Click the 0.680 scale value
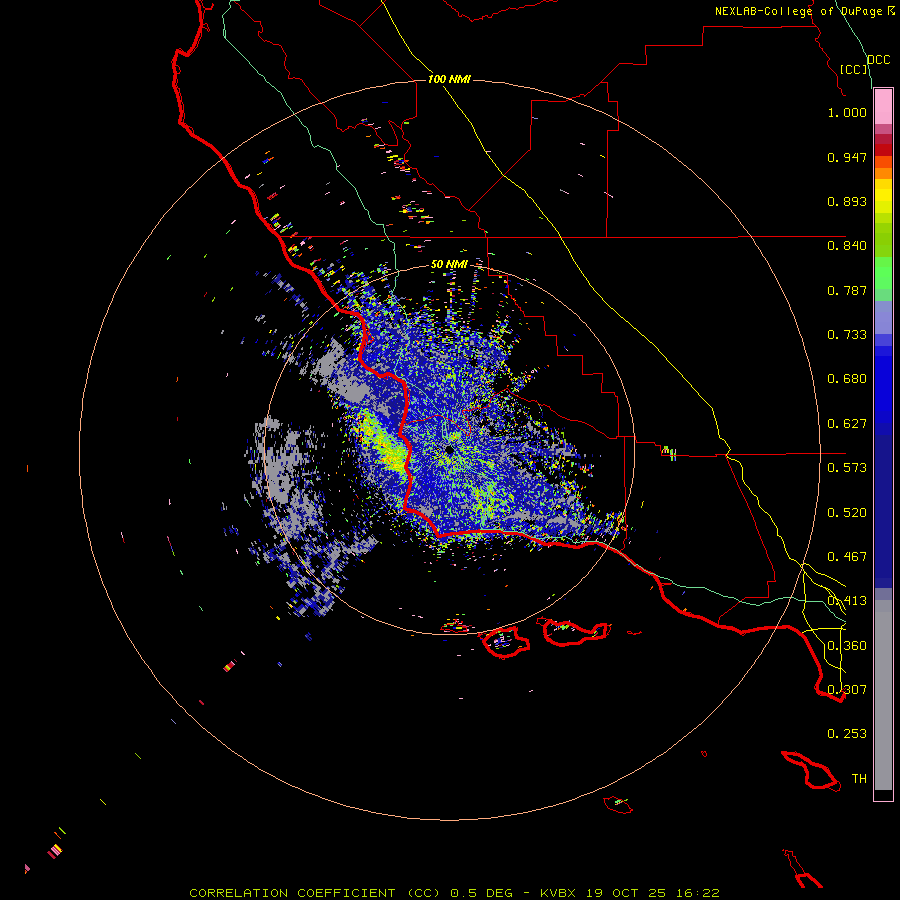Viewport: 900px width, 900px height. 847,379
